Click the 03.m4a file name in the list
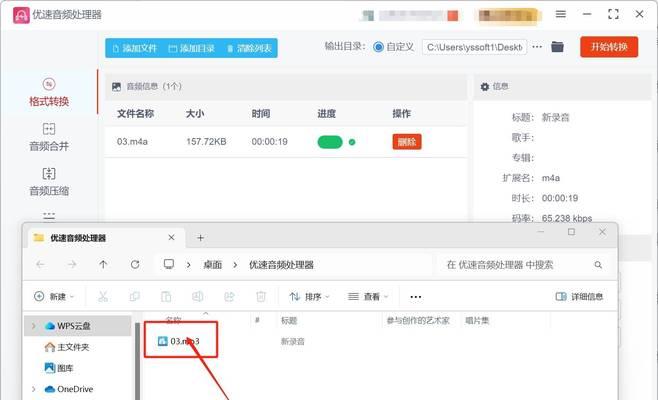Screen dimensions: 658x400 click(x=132, y=142)
